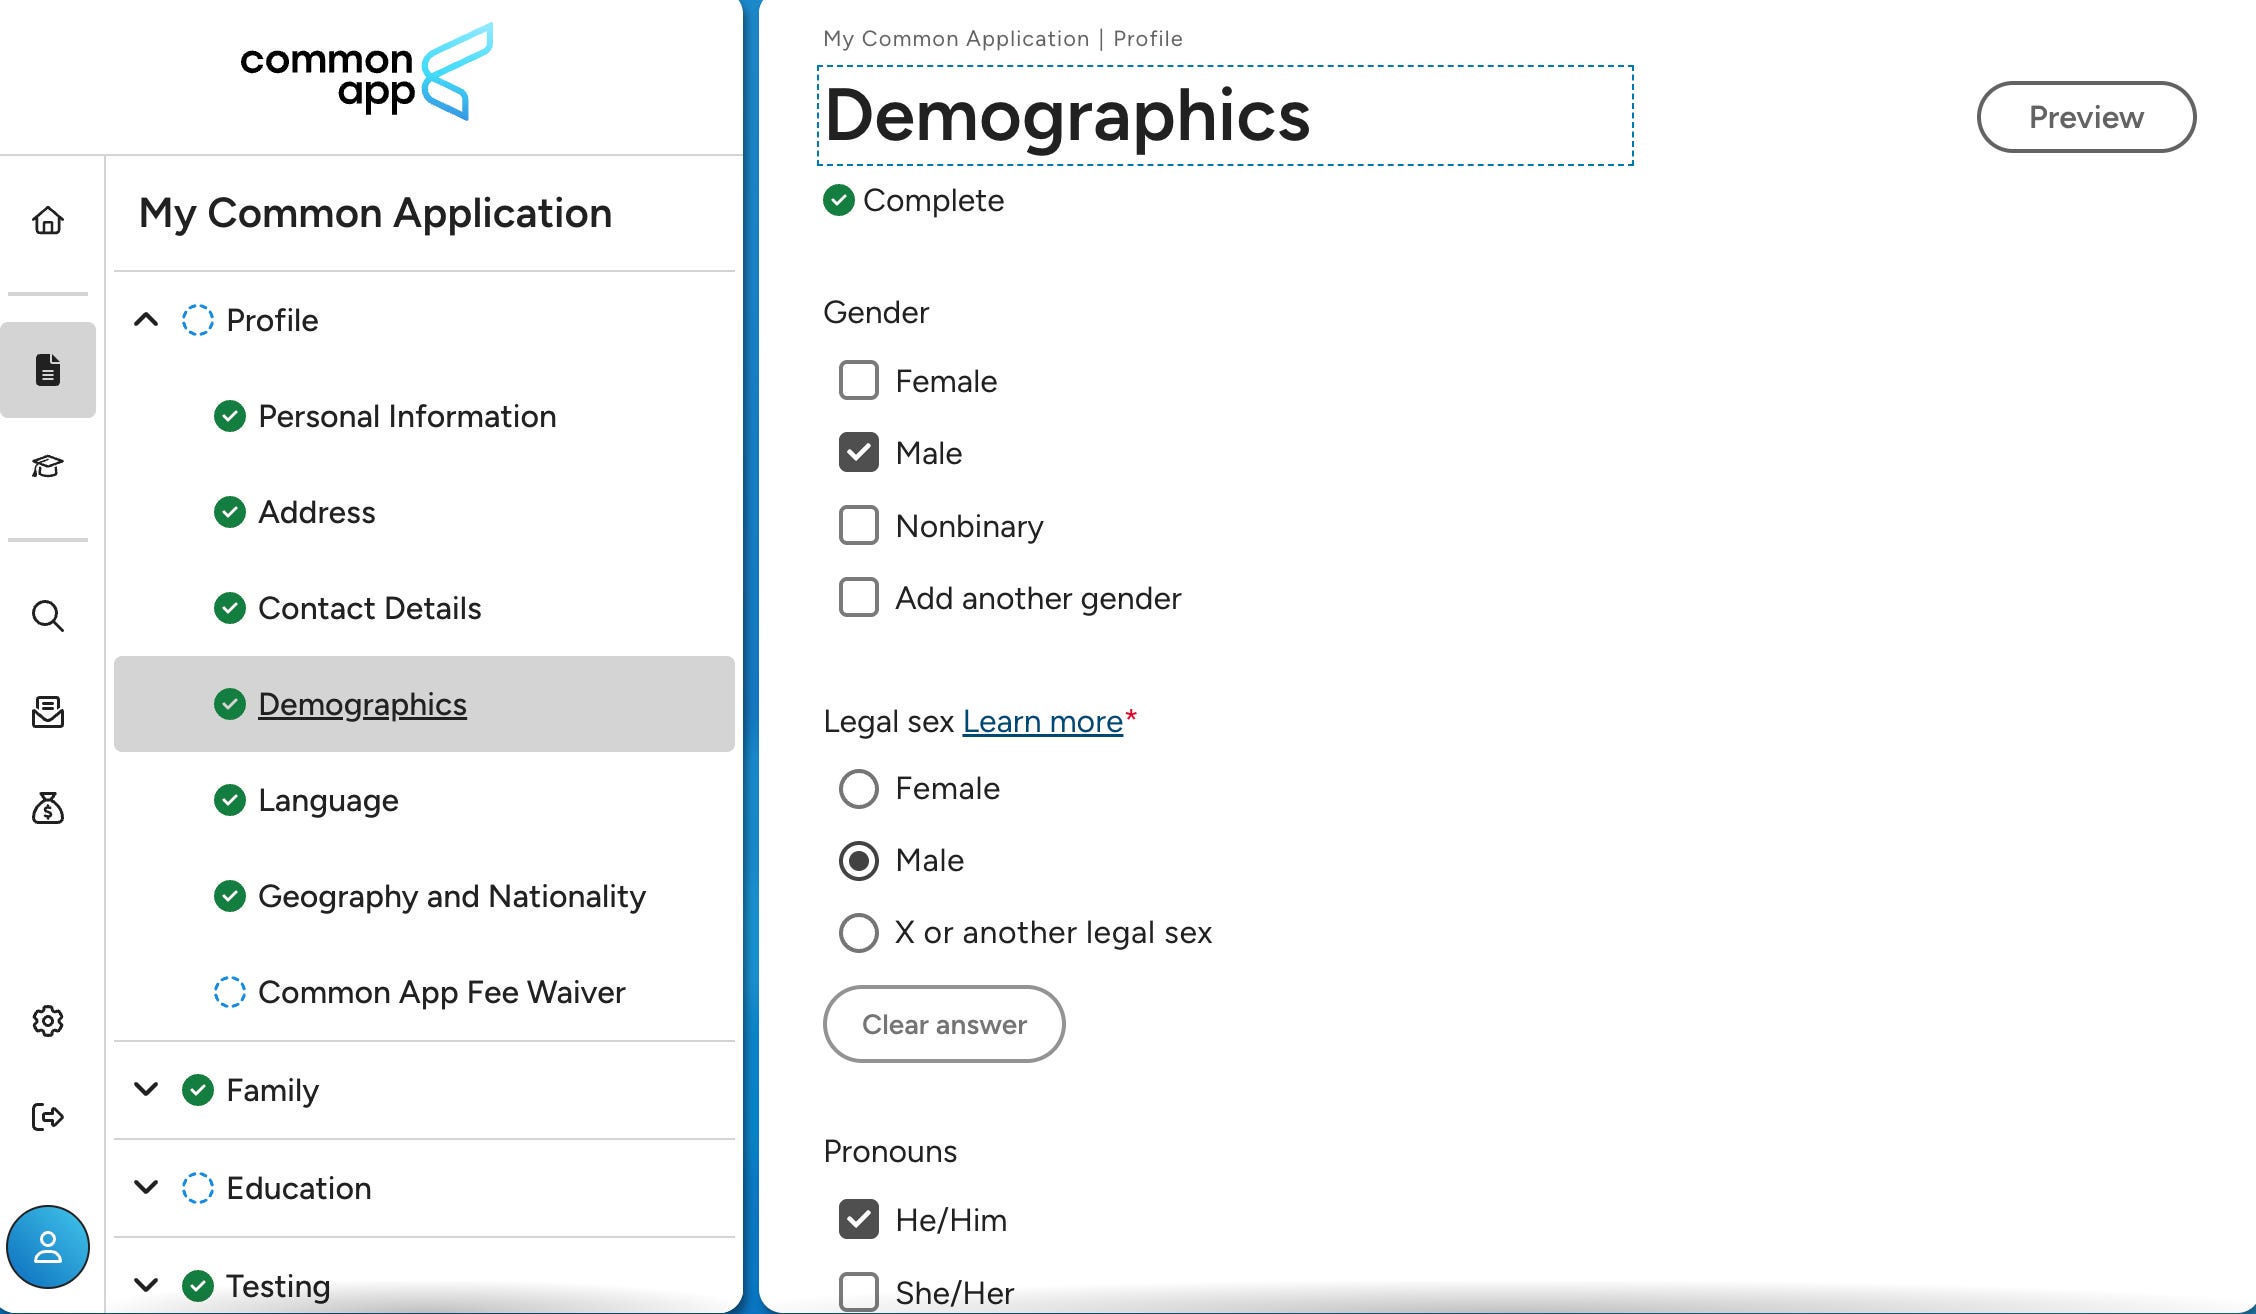This screenshot has height=1314, width=2256.
Task: Collapse the Profile section chevron
Action: point(146,320)
